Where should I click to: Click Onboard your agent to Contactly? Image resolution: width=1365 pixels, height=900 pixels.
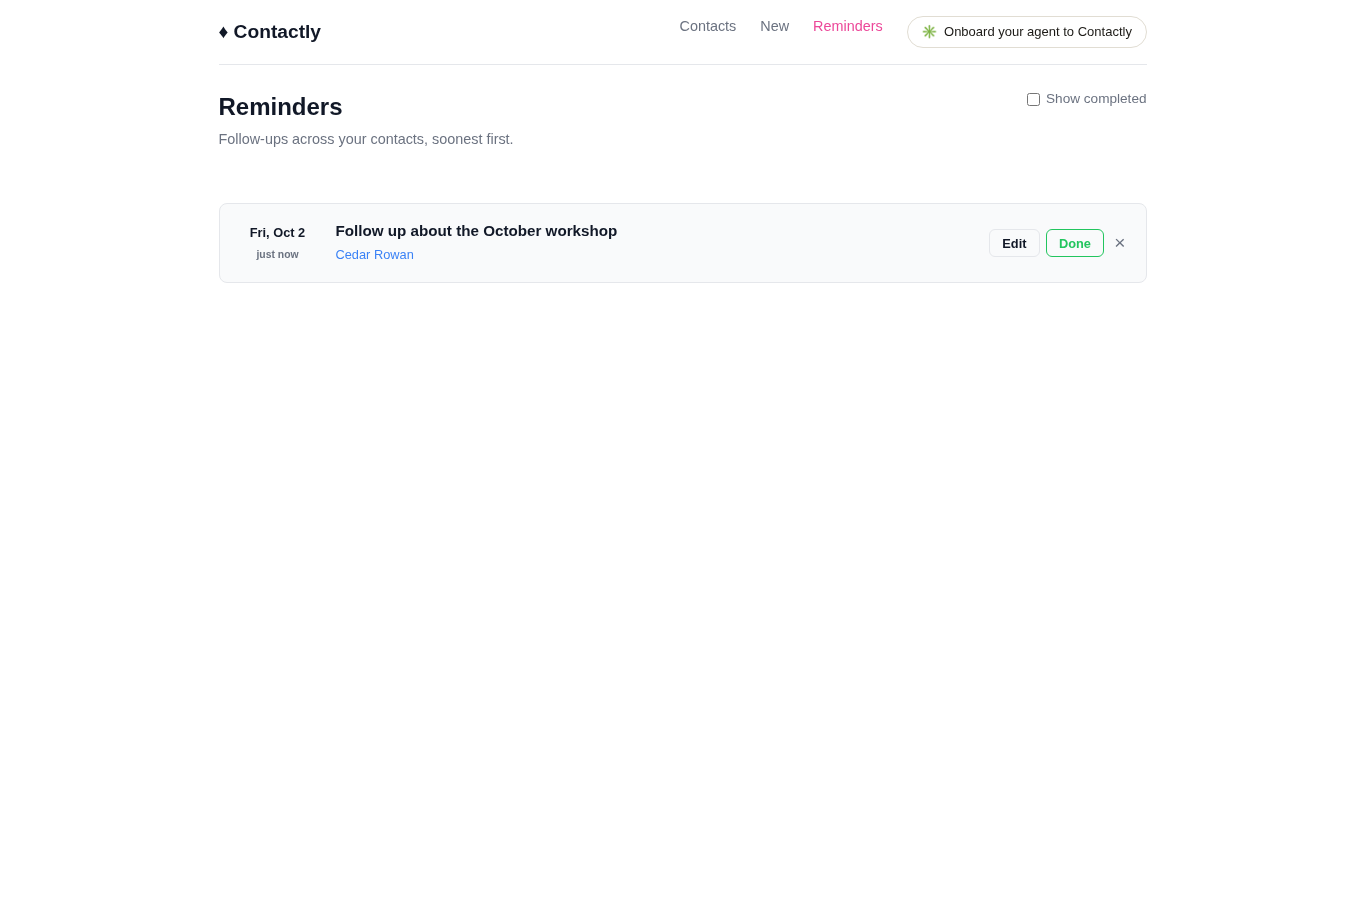1026,32
